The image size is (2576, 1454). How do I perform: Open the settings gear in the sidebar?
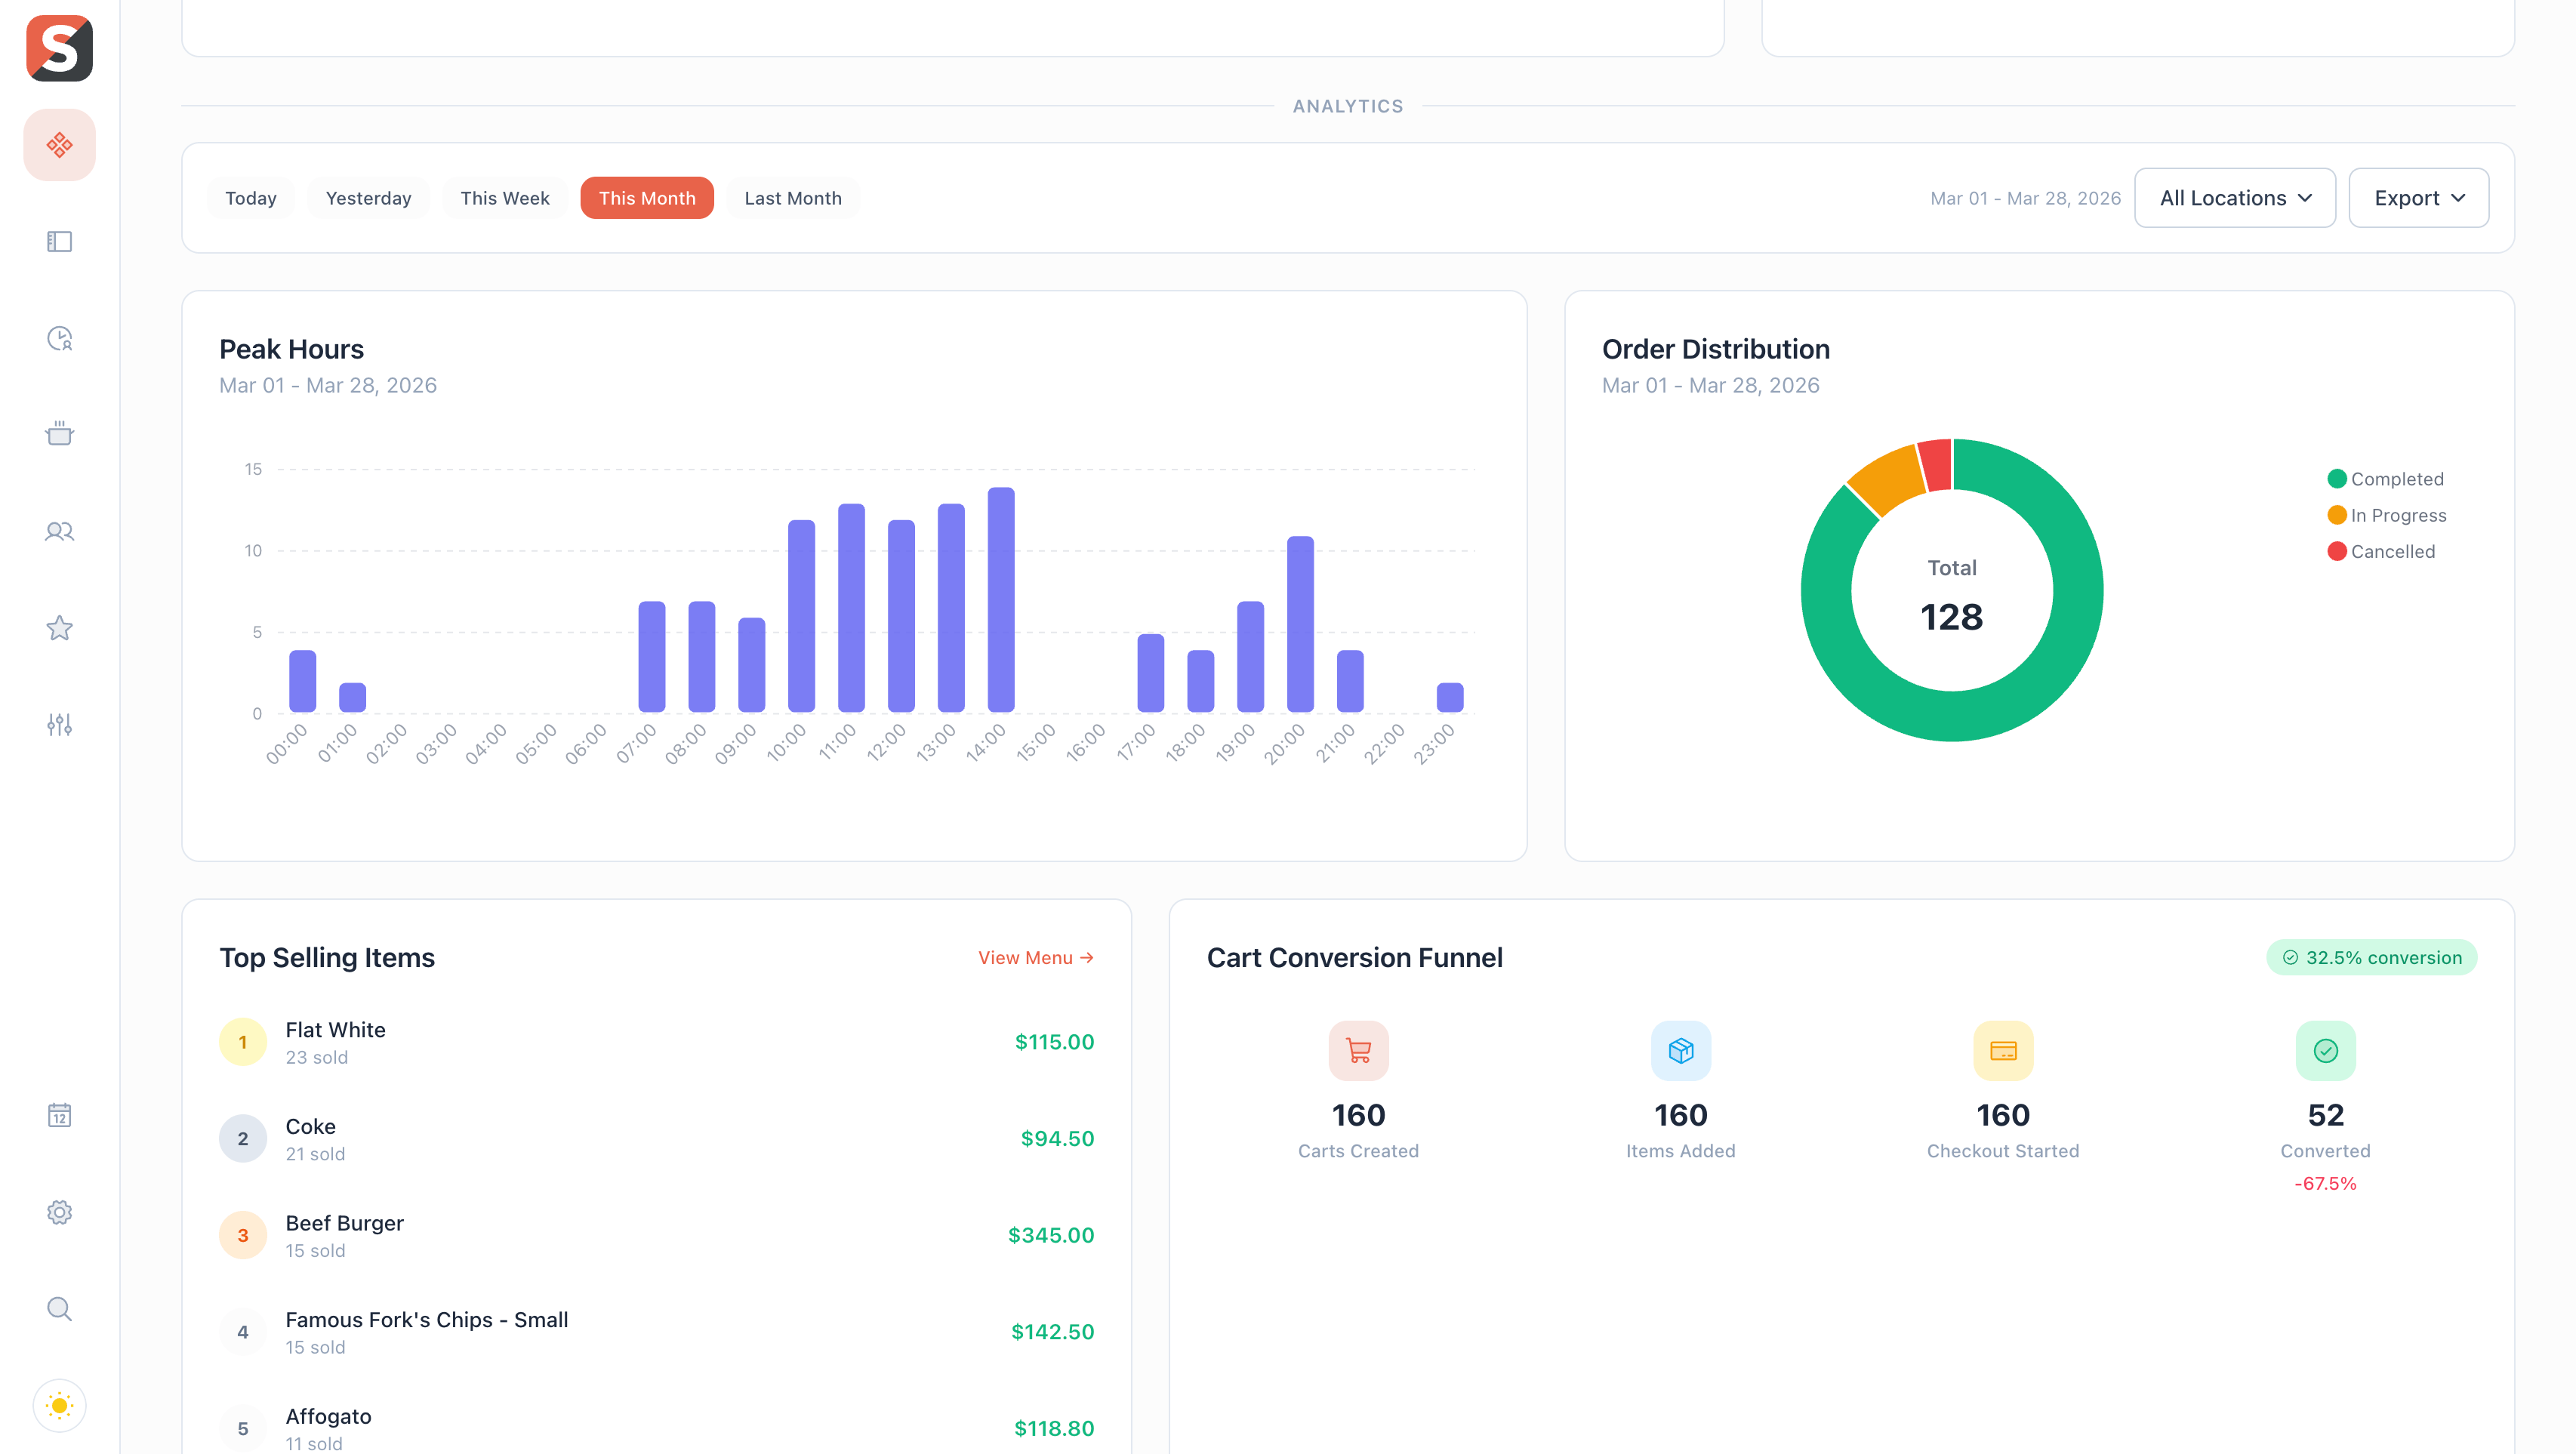(x=59, y=1211)
